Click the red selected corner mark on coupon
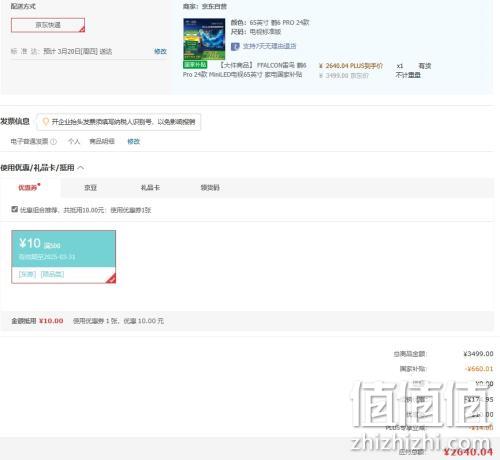500x460 pixels. [x=111, y=279]
